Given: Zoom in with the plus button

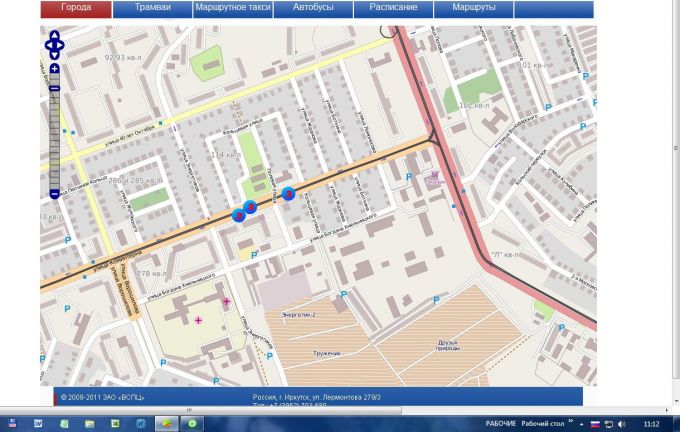Looking at the screenshot, I should [x=55, y=69].
